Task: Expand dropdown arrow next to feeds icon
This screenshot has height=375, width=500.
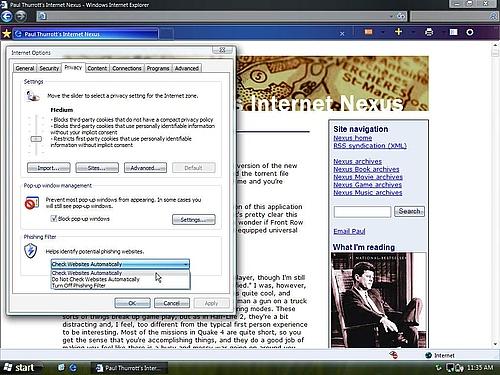Action: point(383,32)
